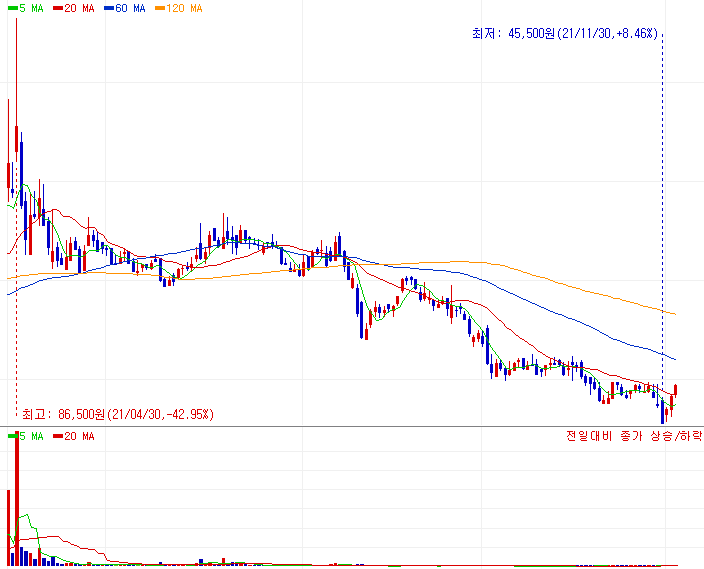The width and height of the screenshot is (704, 569).
Task: Click the last red candlestick on the right
Action: [676, 390]
